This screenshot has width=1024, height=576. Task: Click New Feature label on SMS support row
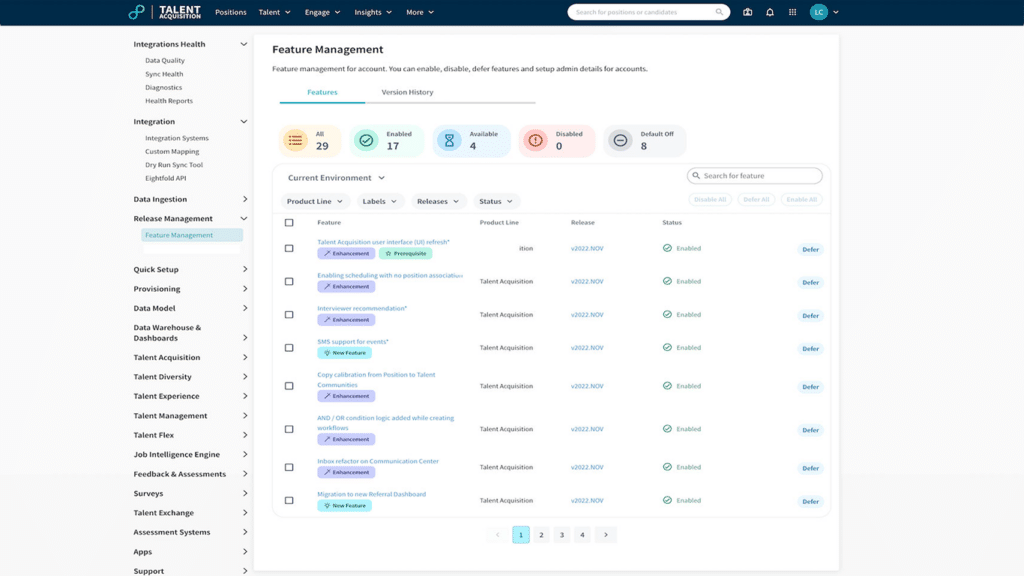tap(345, 353)
